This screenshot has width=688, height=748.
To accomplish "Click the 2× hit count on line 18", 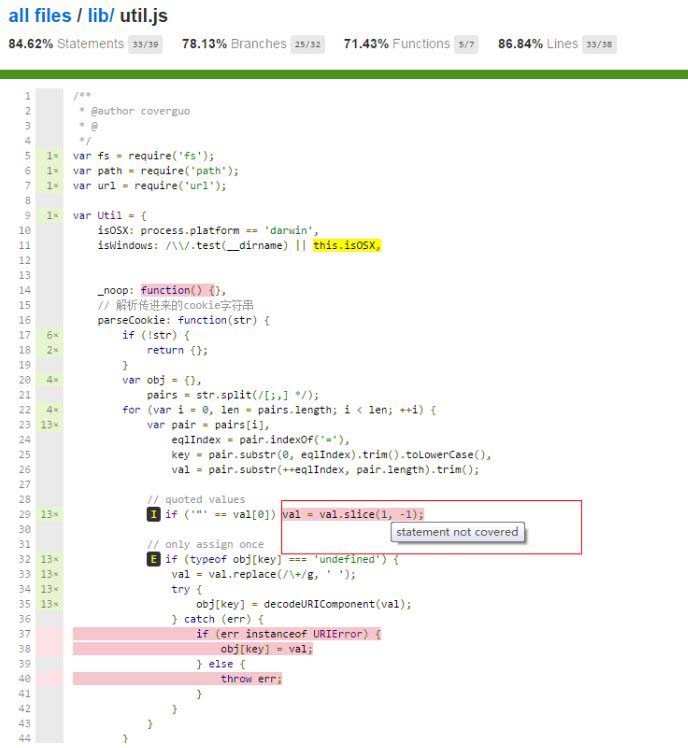I will (x=52, y=350).
